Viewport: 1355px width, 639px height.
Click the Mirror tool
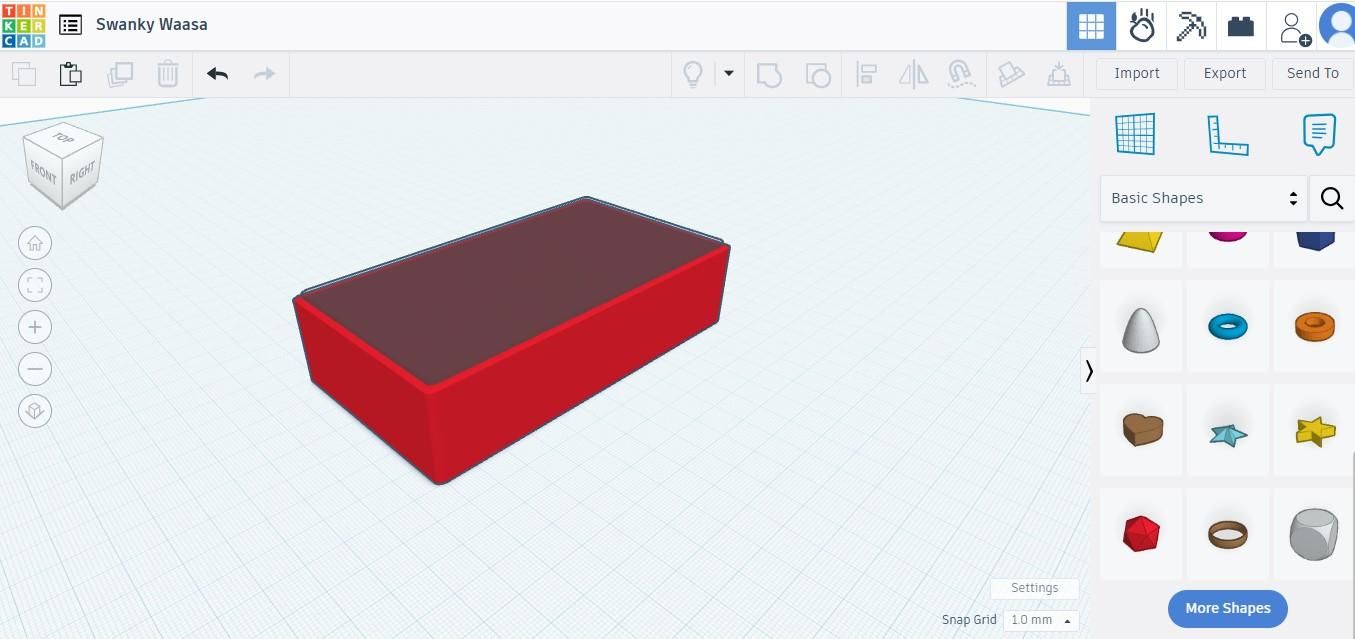pyautogui.click(x=914, y=74)
